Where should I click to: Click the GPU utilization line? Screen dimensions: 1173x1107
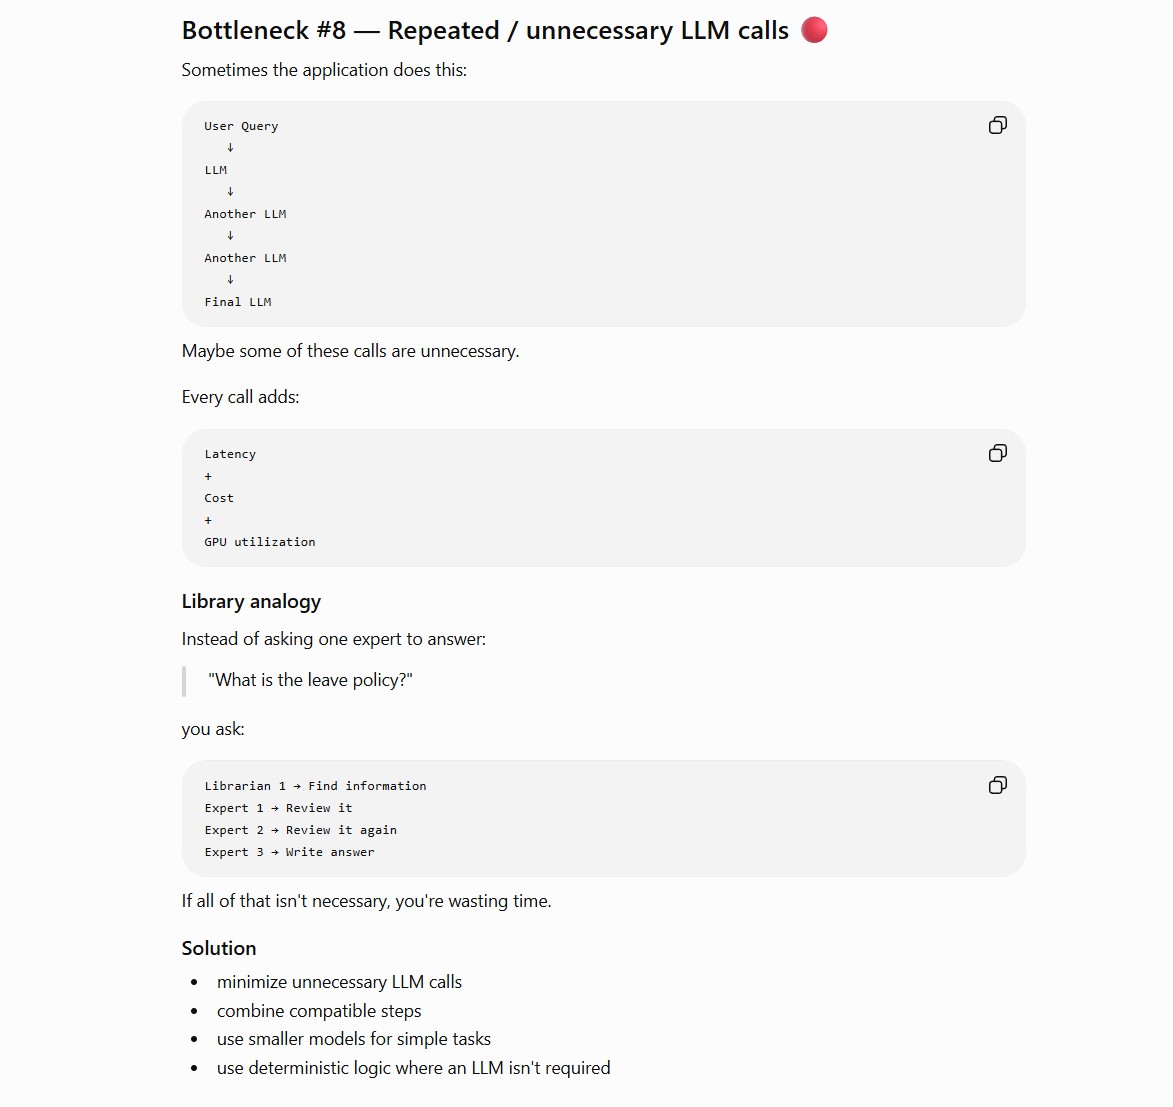(260, 542)
